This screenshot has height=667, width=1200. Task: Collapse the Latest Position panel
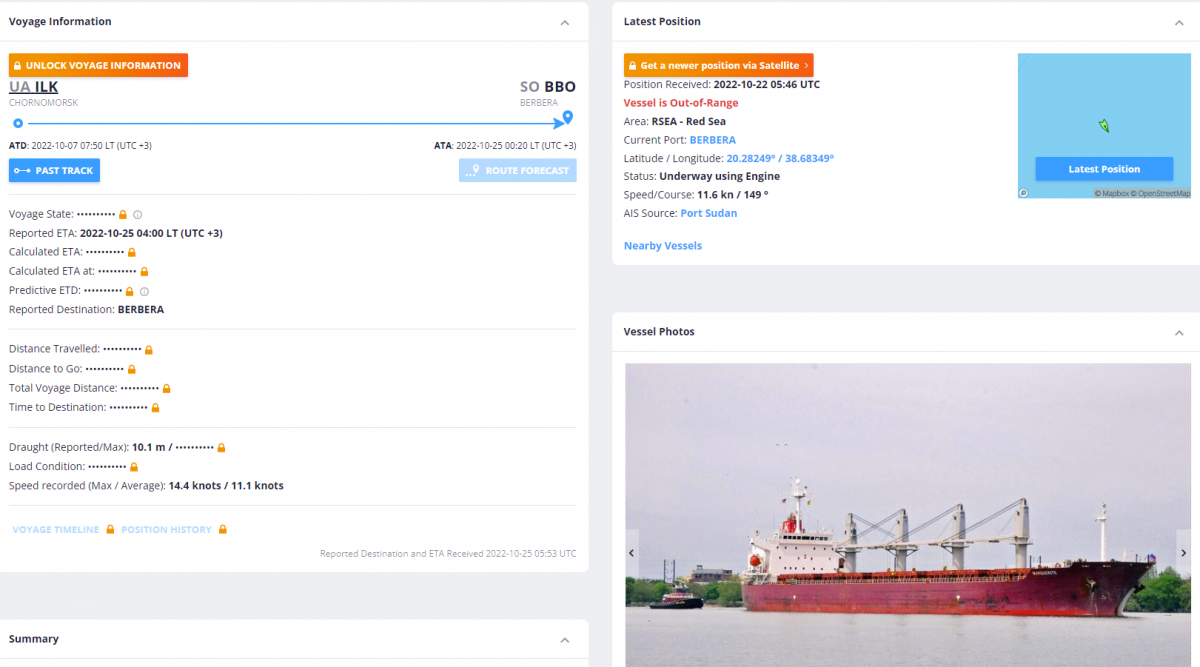point(1178,22)
